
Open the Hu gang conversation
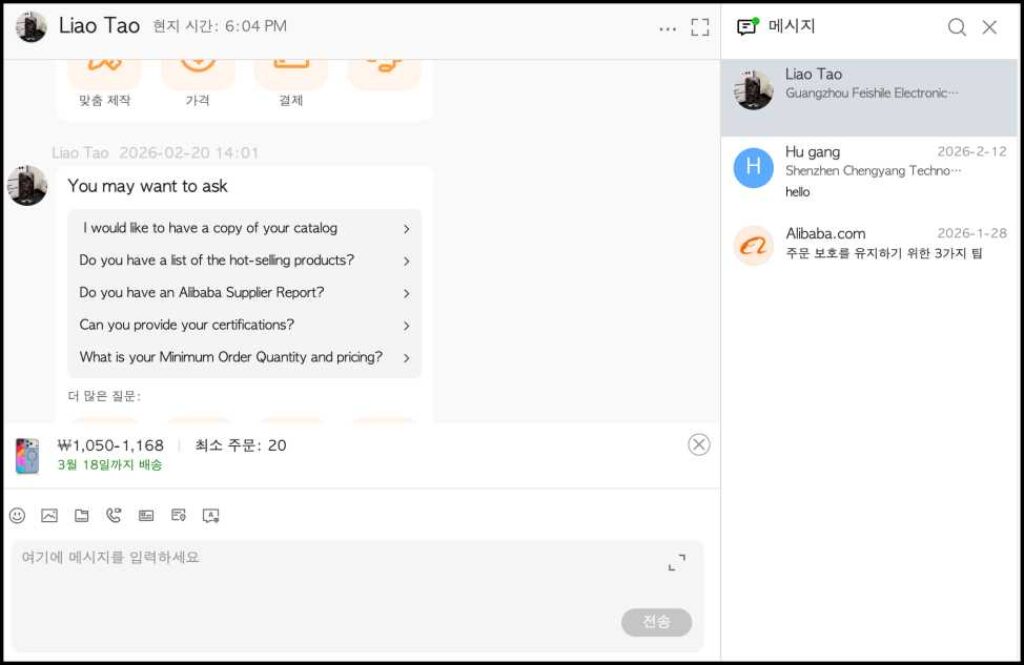tap(869, 171)
